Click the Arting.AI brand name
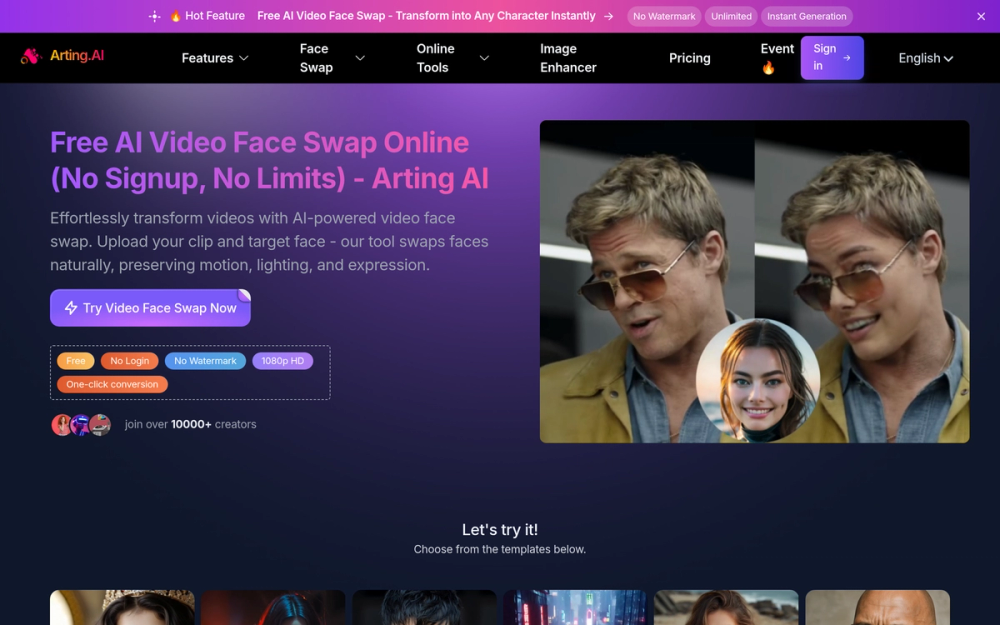The height and width of the screenshot is (625, 1000). [x=77, y=55]
